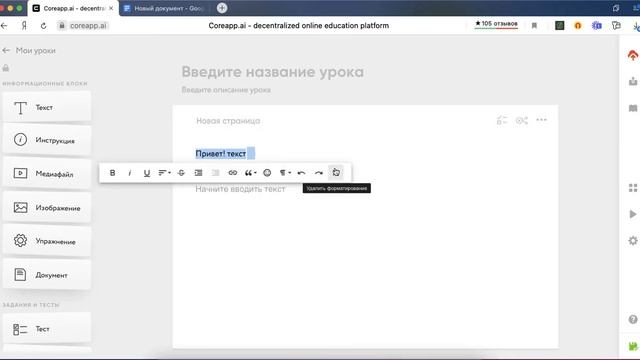Open the text alignment dropdown
The height and width of the screenshot is (360, 640).
point(164,173)
